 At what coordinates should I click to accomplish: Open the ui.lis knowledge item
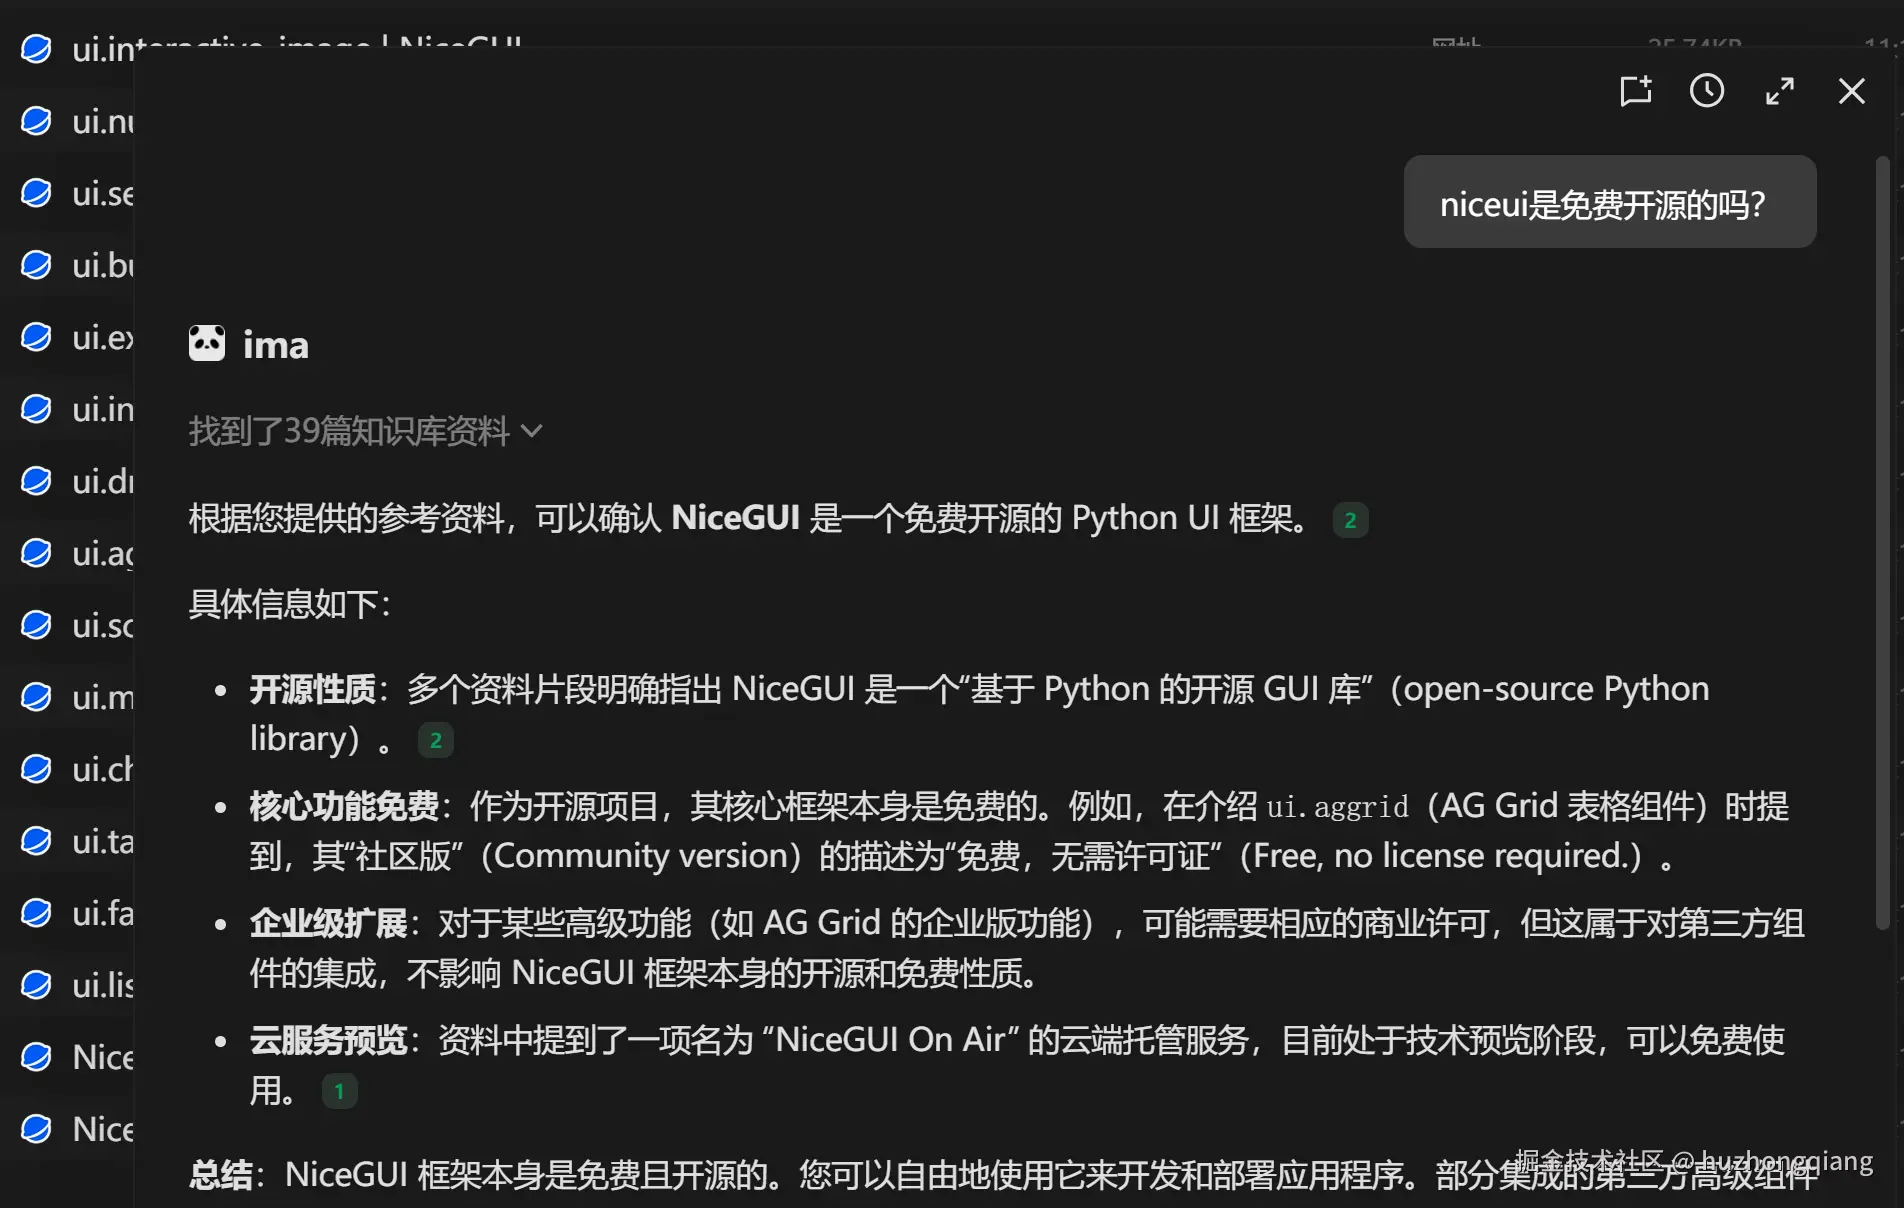click(x=104, y=985)
